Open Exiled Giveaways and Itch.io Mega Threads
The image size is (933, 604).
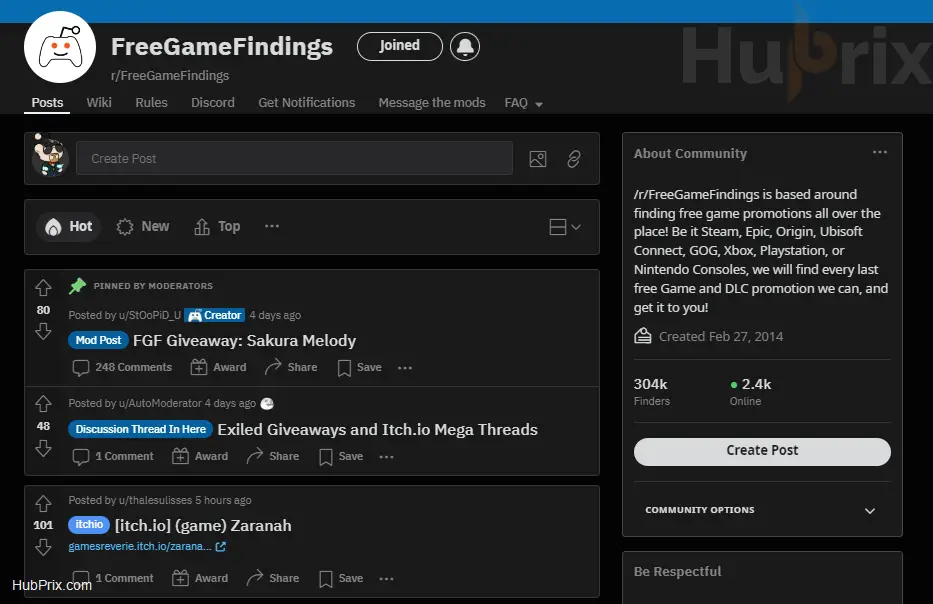pos(378,430)
